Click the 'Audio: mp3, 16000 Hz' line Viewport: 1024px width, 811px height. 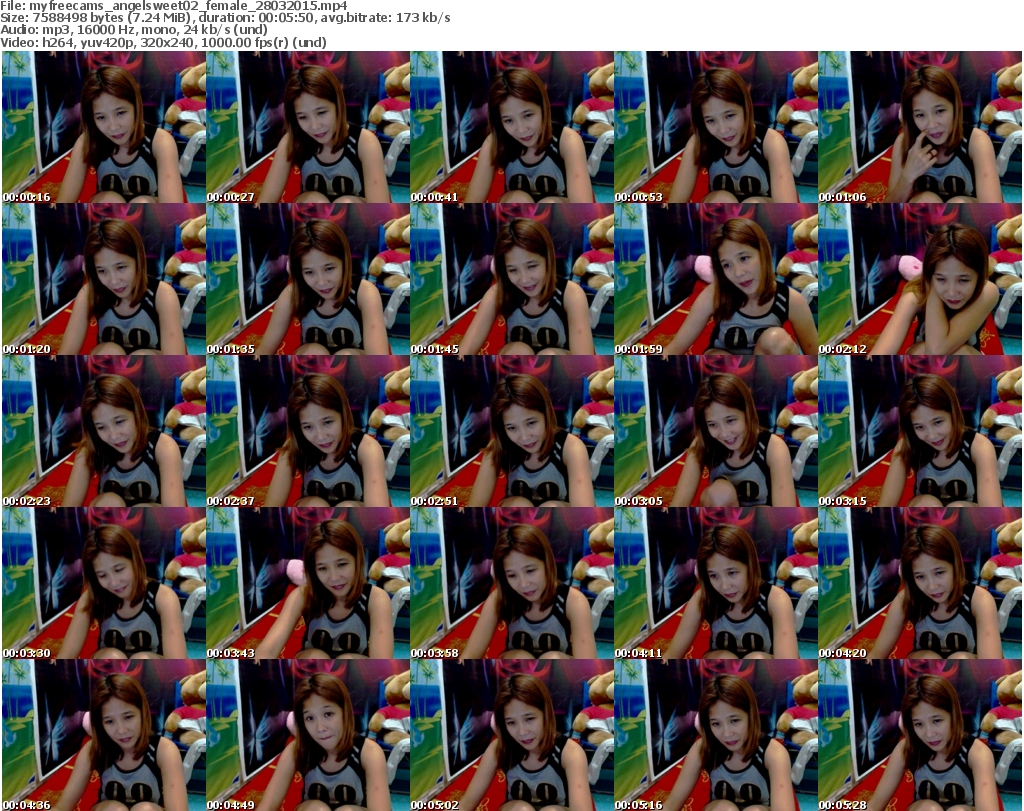point(134,30)
